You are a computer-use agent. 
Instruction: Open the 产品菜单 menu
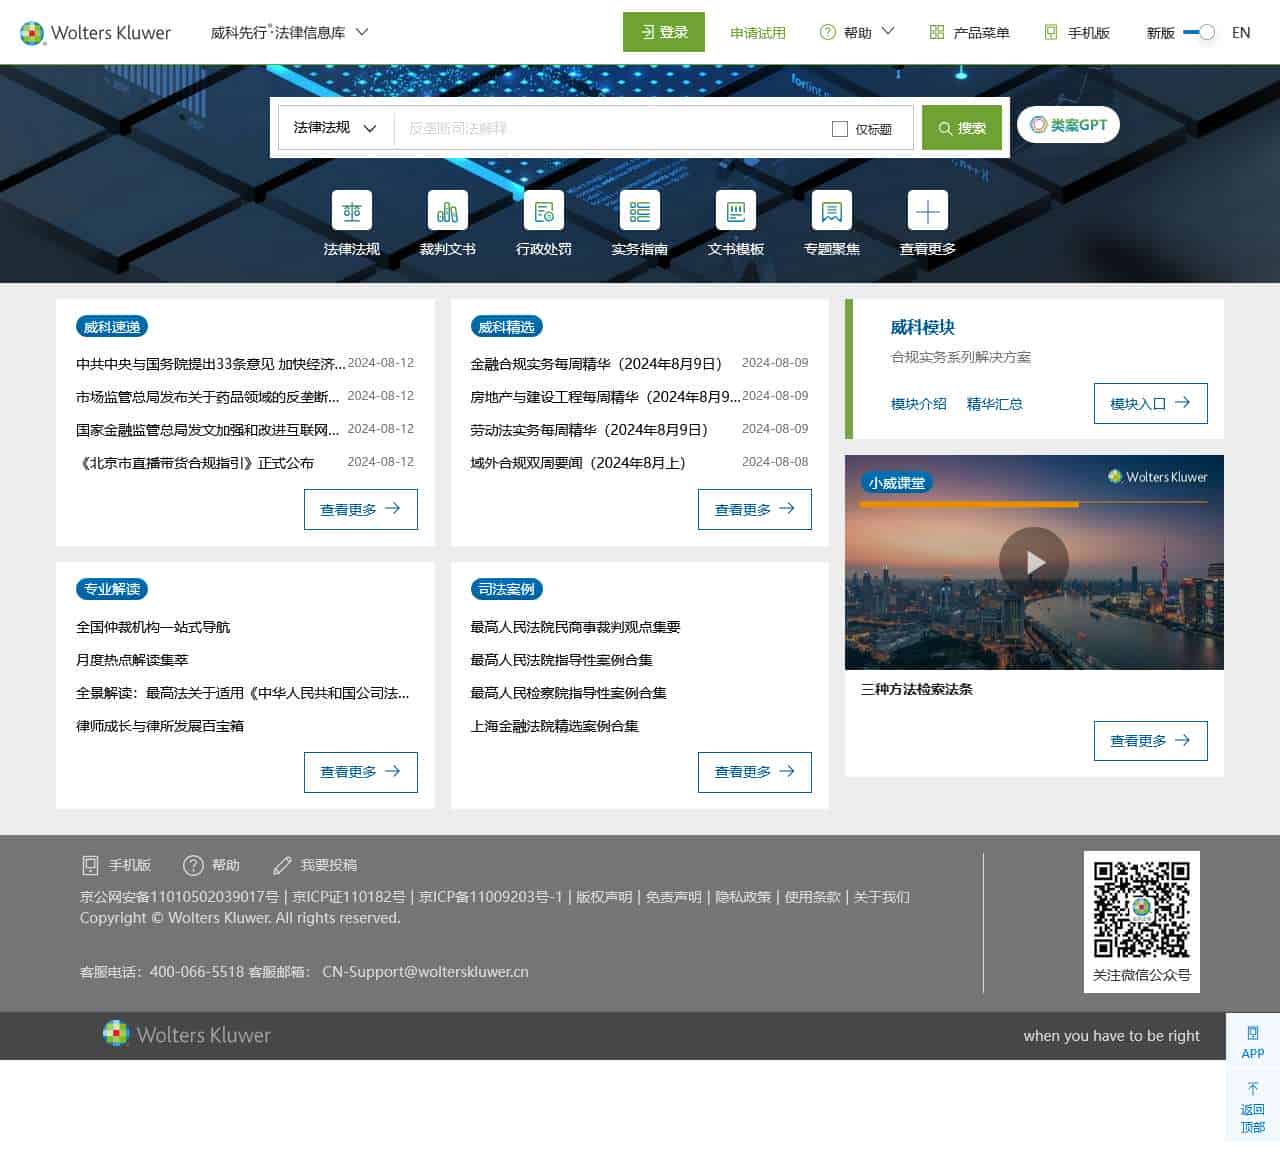tap(970, 33)
